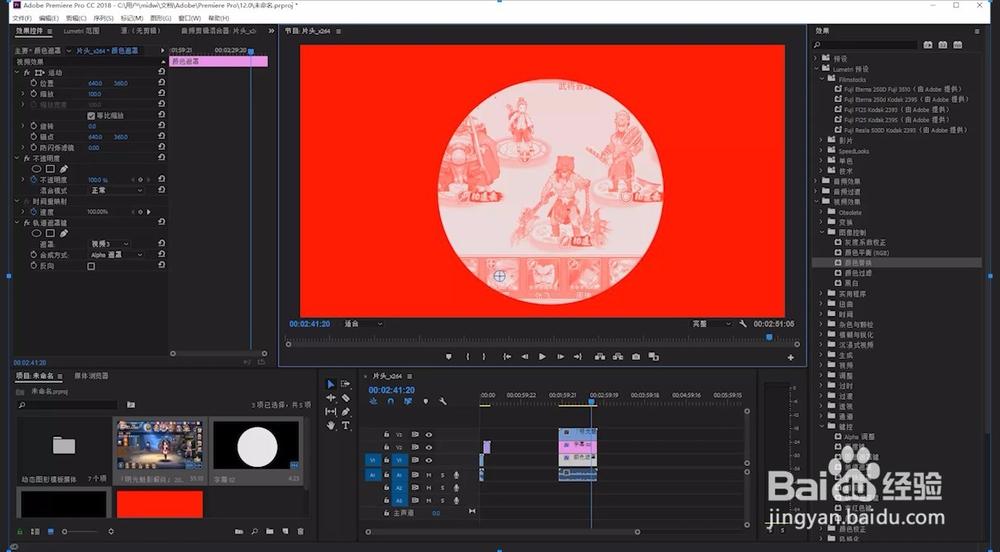Viewport: 1000px width, 552px height.
Task: Select the Selection arrow tool
Action: coord(330,384)
